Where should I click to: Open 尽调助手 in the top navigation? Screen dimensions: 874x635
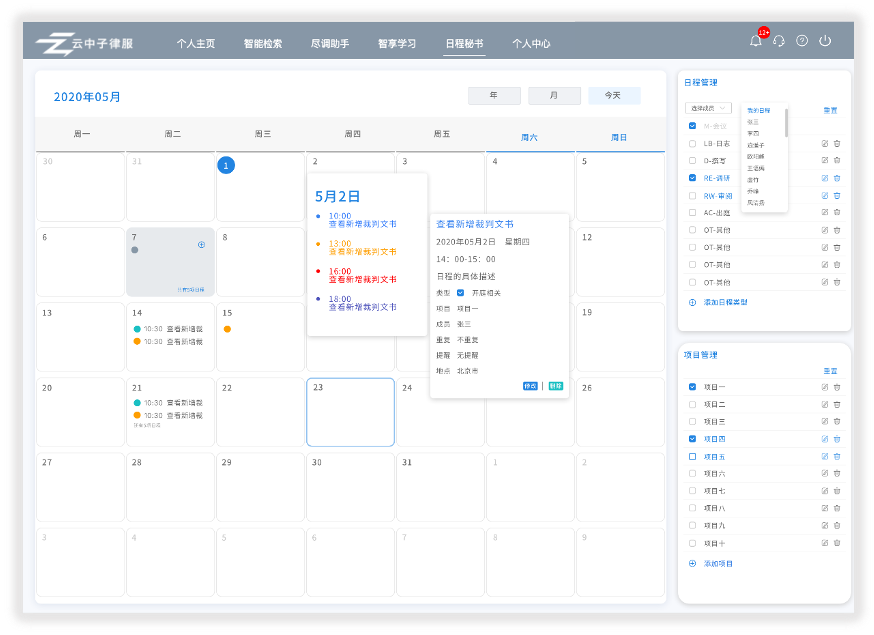tap(329, 43)
